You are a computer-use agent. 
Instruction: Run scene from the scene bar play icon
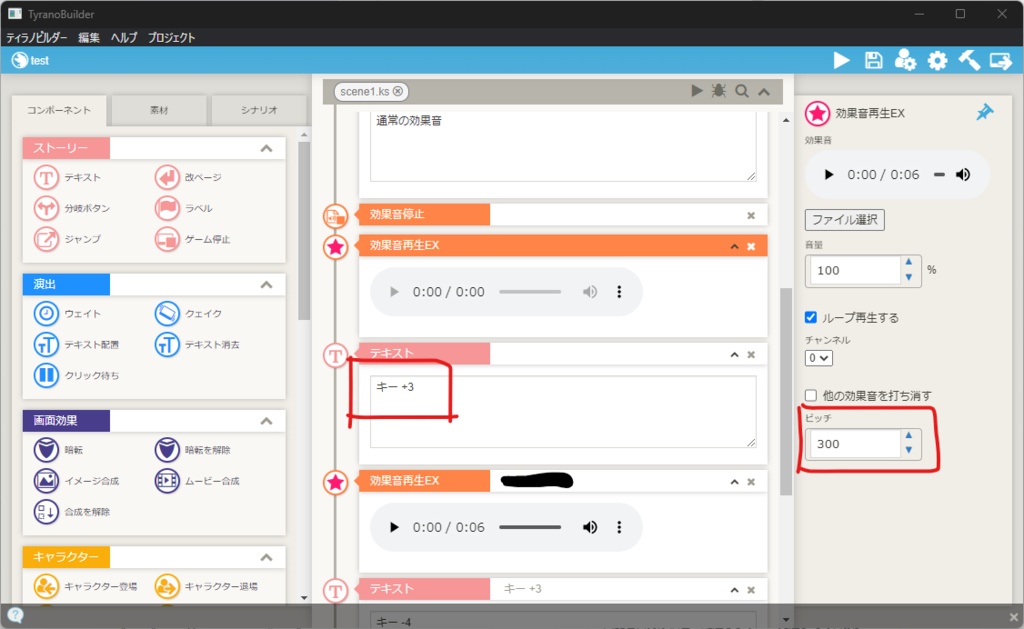[x=697, y=91]
